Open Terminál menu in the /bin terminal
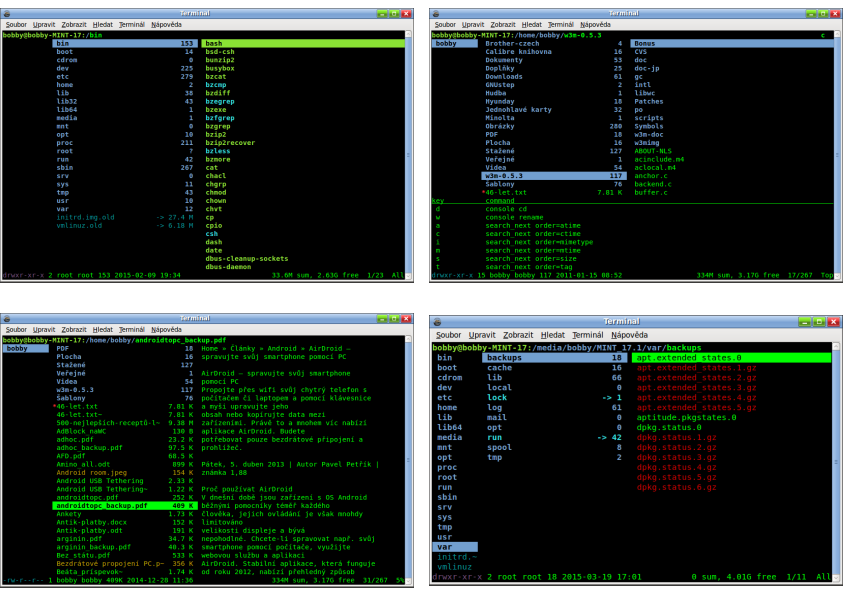This screenshot has width=843, height=595. 132,25
